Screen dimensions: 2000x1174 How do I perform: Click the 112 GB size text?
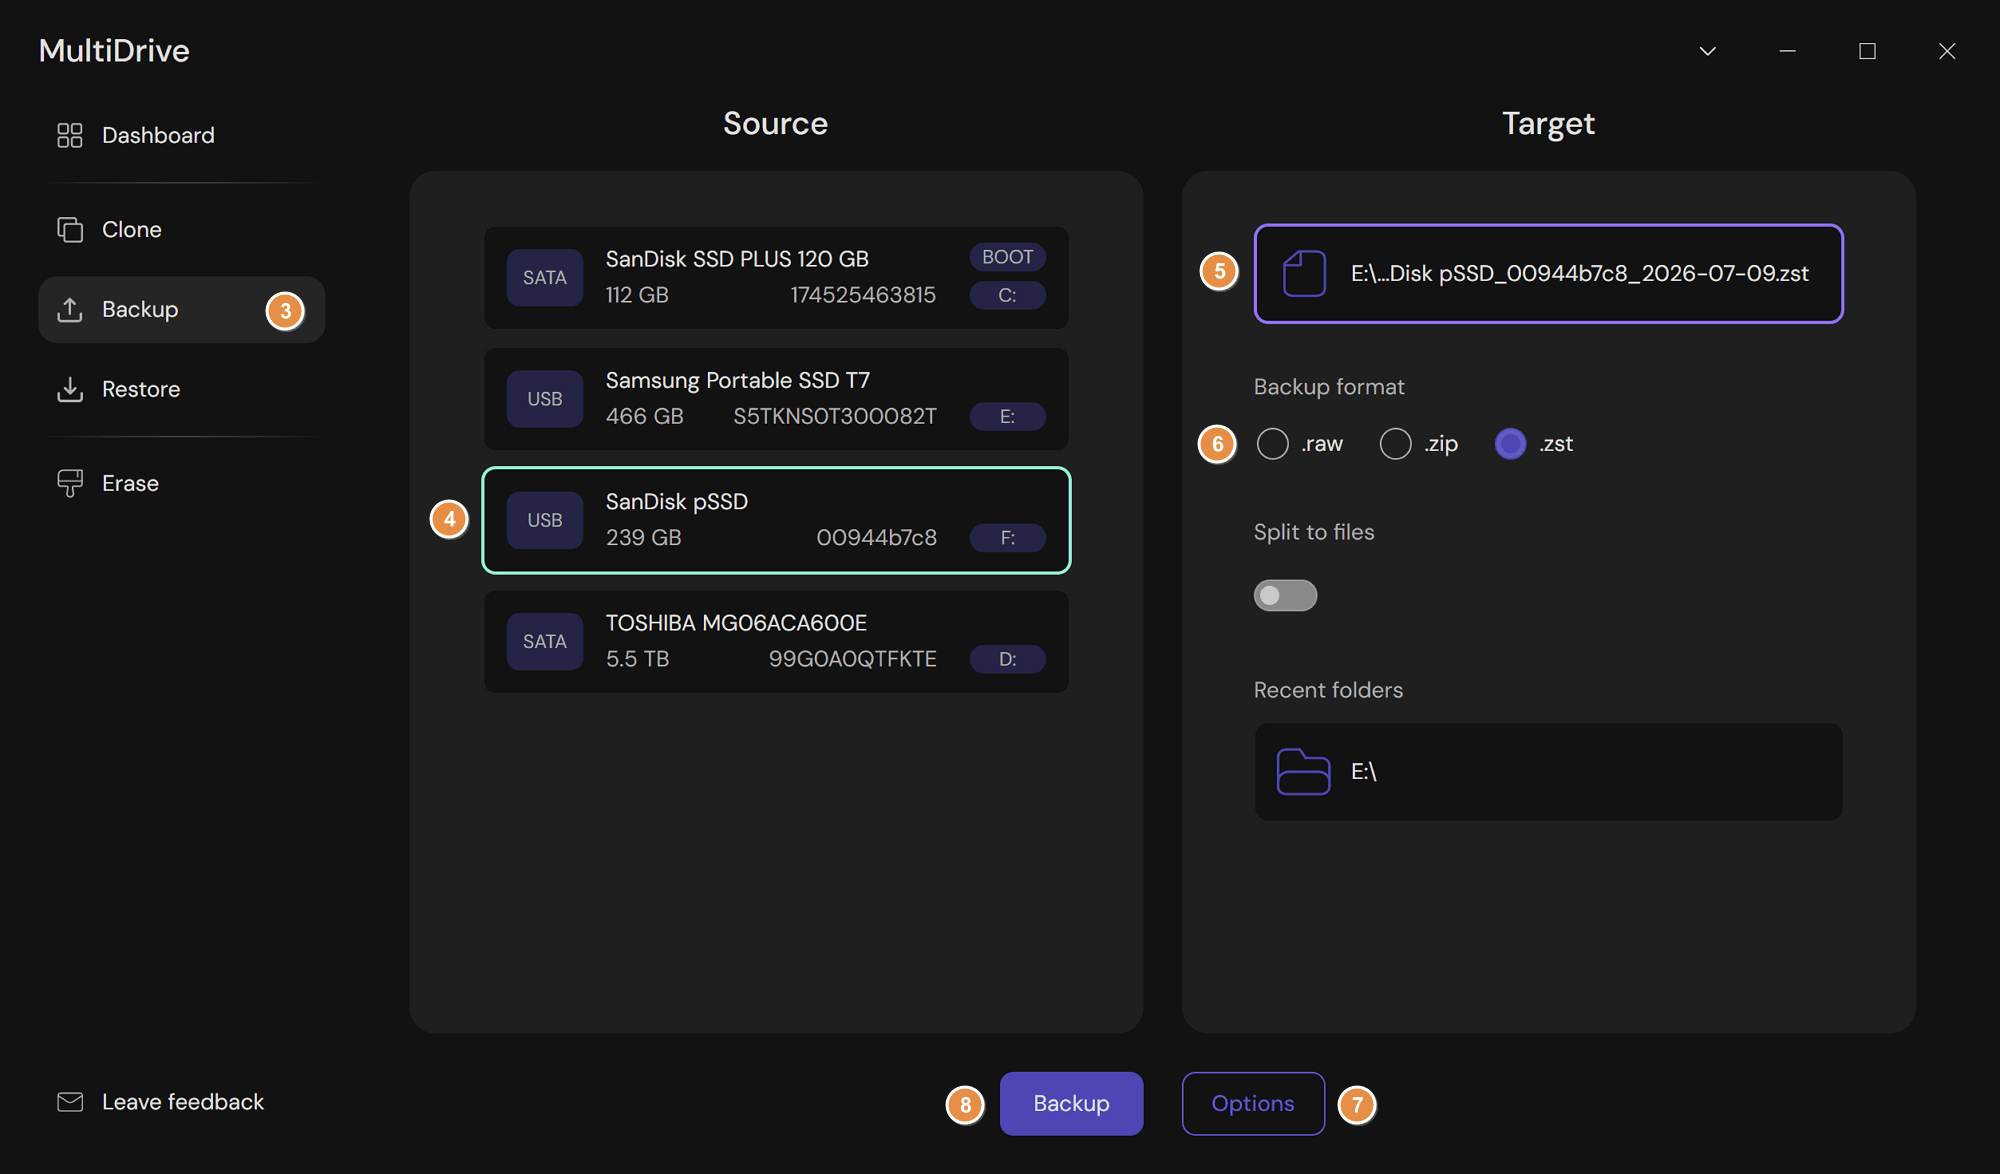(x=637, y=295)
